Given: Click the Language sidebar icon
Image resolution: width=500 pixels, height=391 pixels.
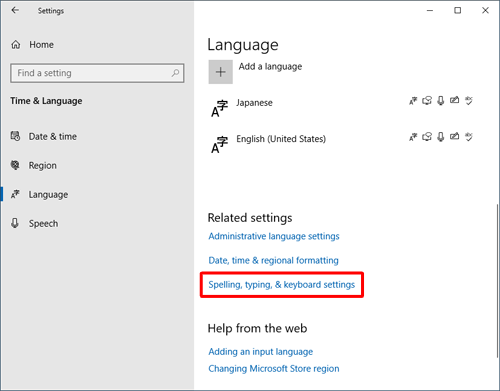Looking at the screenshot, I should tap(15, 194).
